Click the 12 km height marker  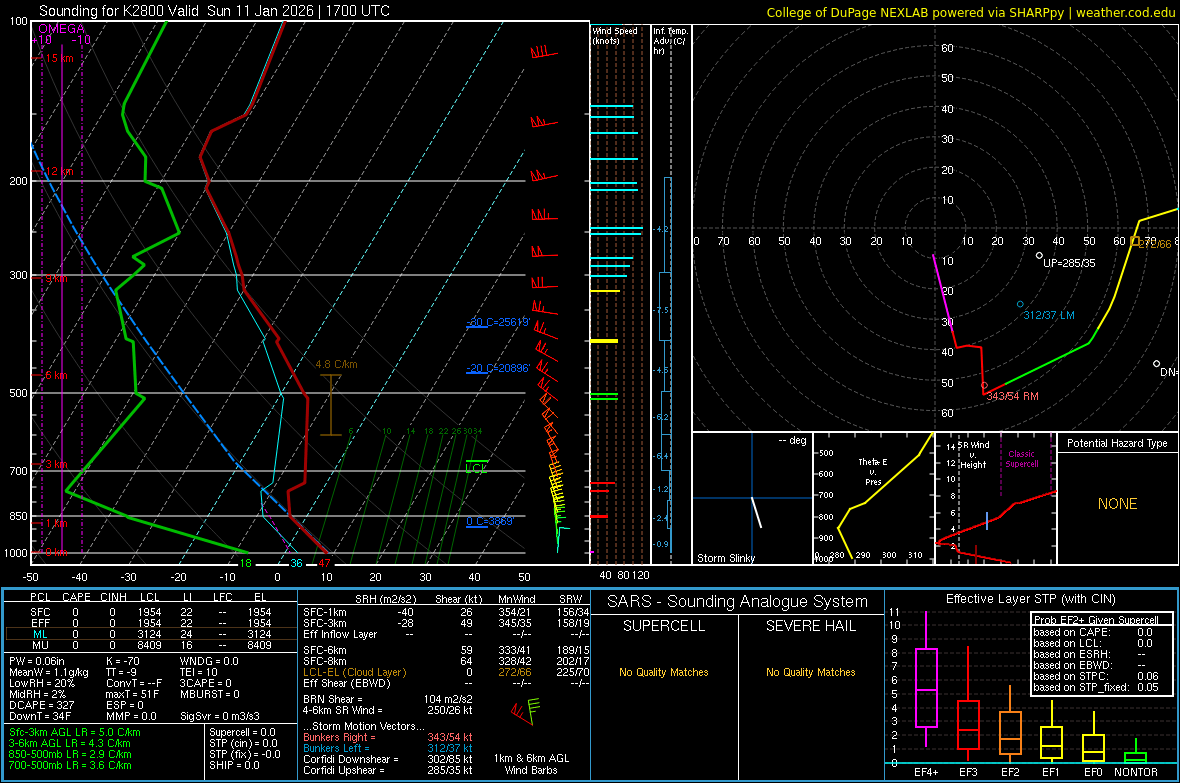[59, 171]
